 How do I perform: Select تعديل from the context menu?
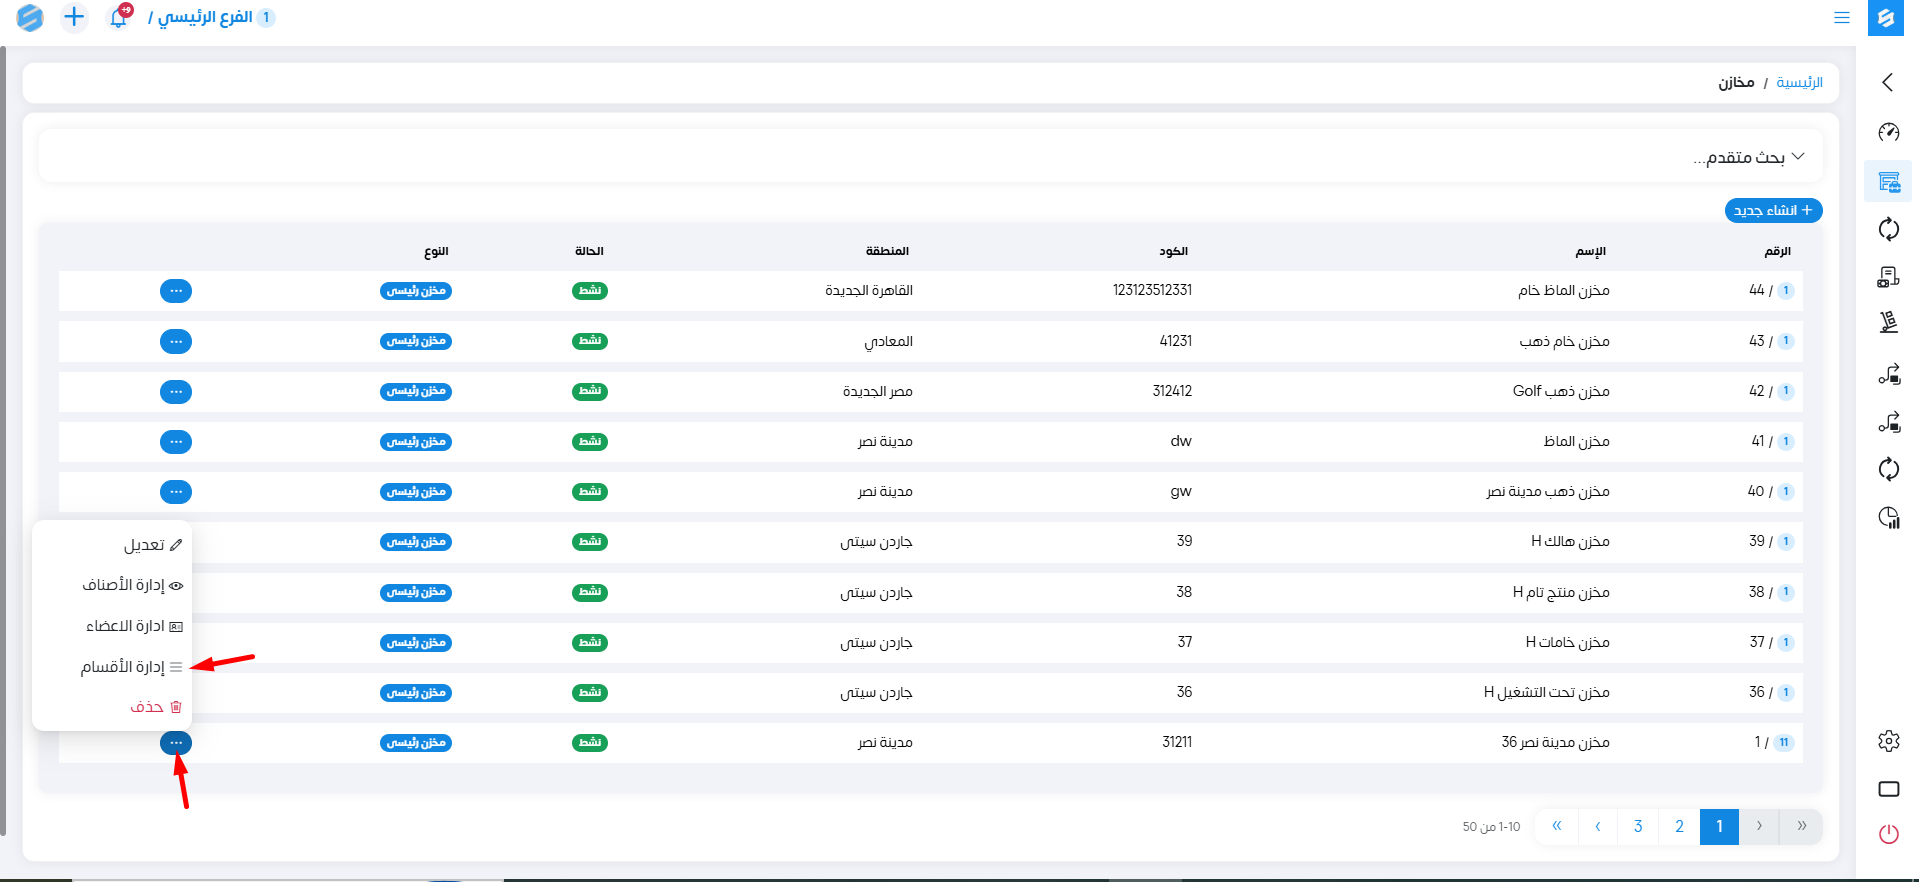(144, 545)
